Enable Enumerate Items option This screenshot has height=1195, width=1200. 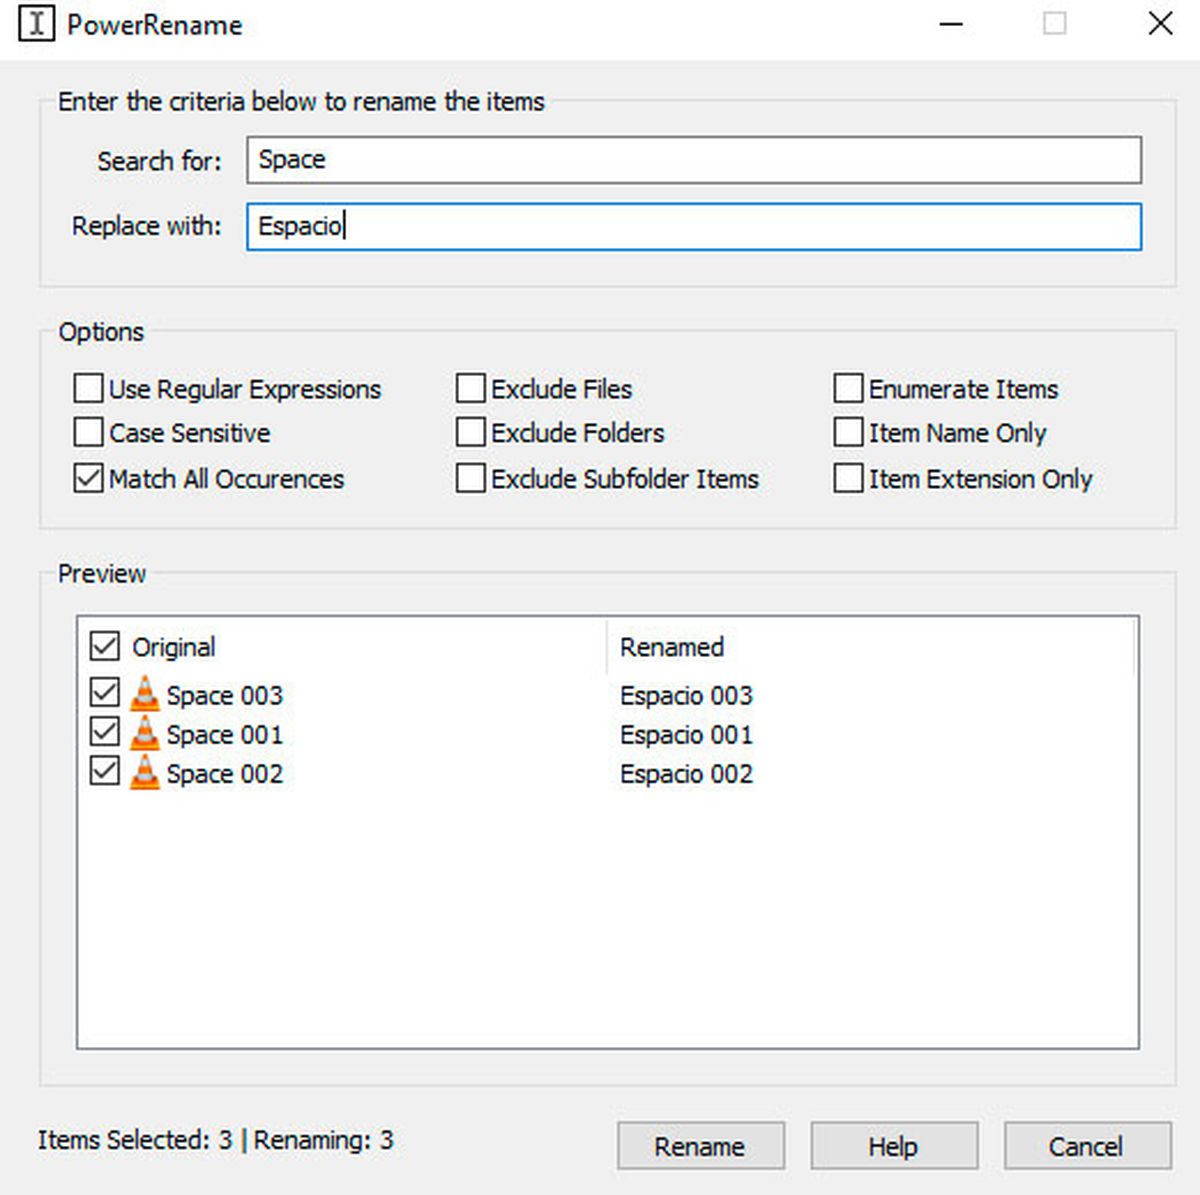(848, 388)
